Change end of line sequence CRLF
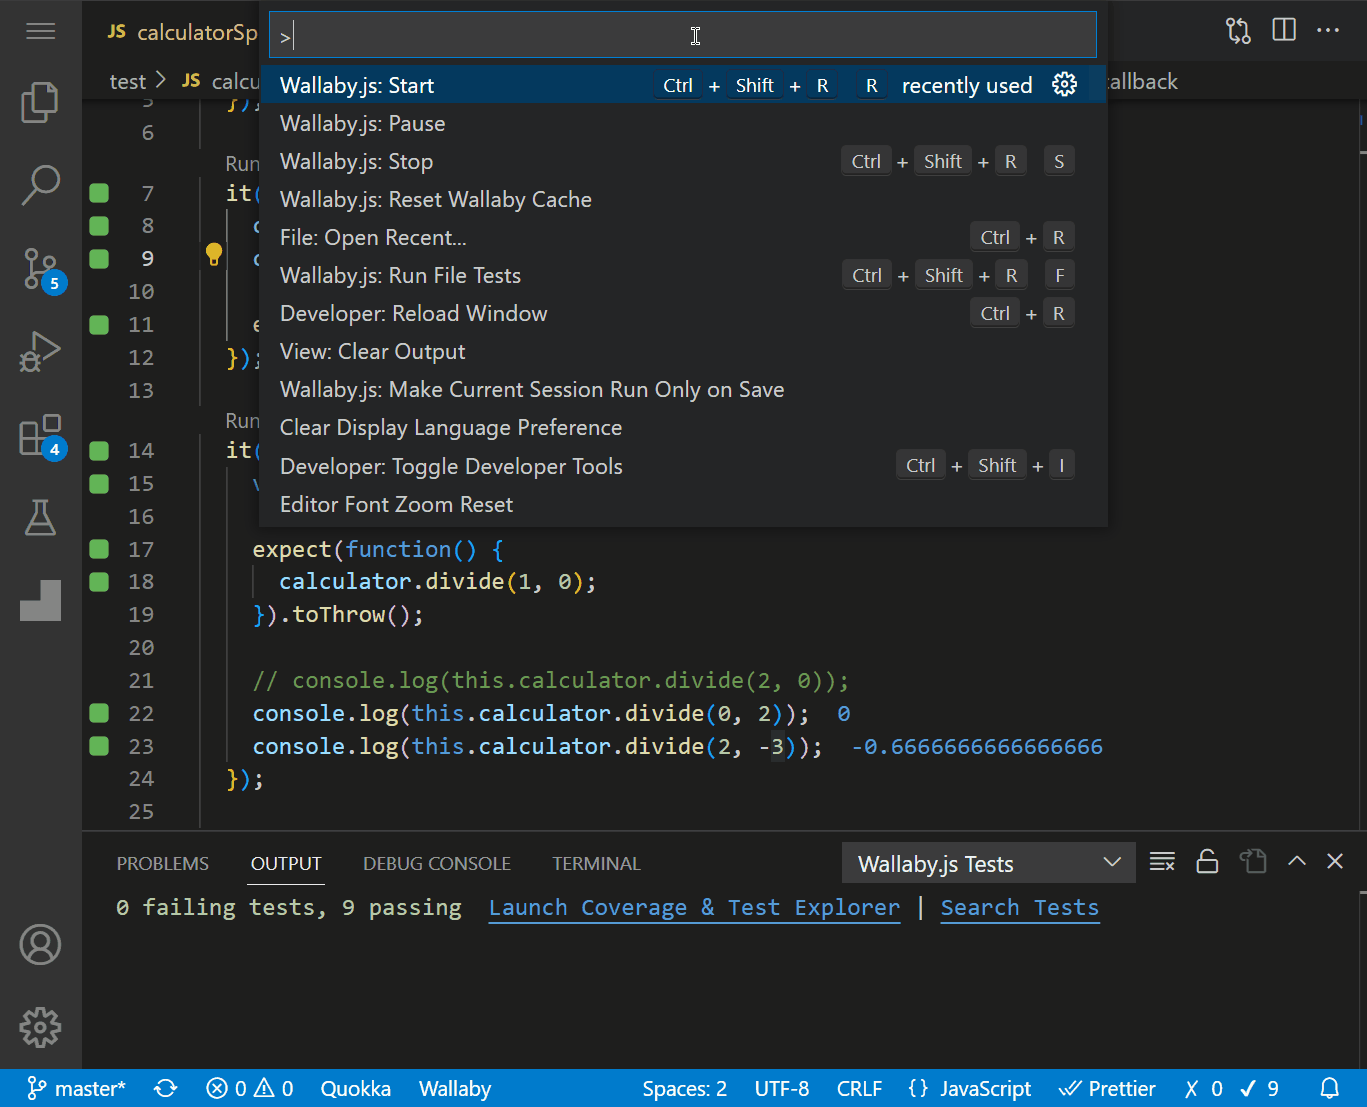 (x=859, y=1088)
